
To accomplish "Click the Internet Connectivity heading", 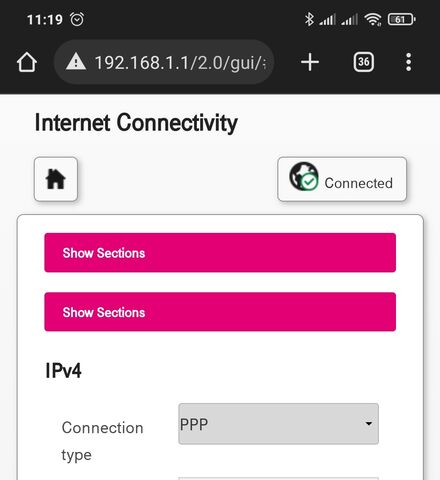I will tap(136, 123).
